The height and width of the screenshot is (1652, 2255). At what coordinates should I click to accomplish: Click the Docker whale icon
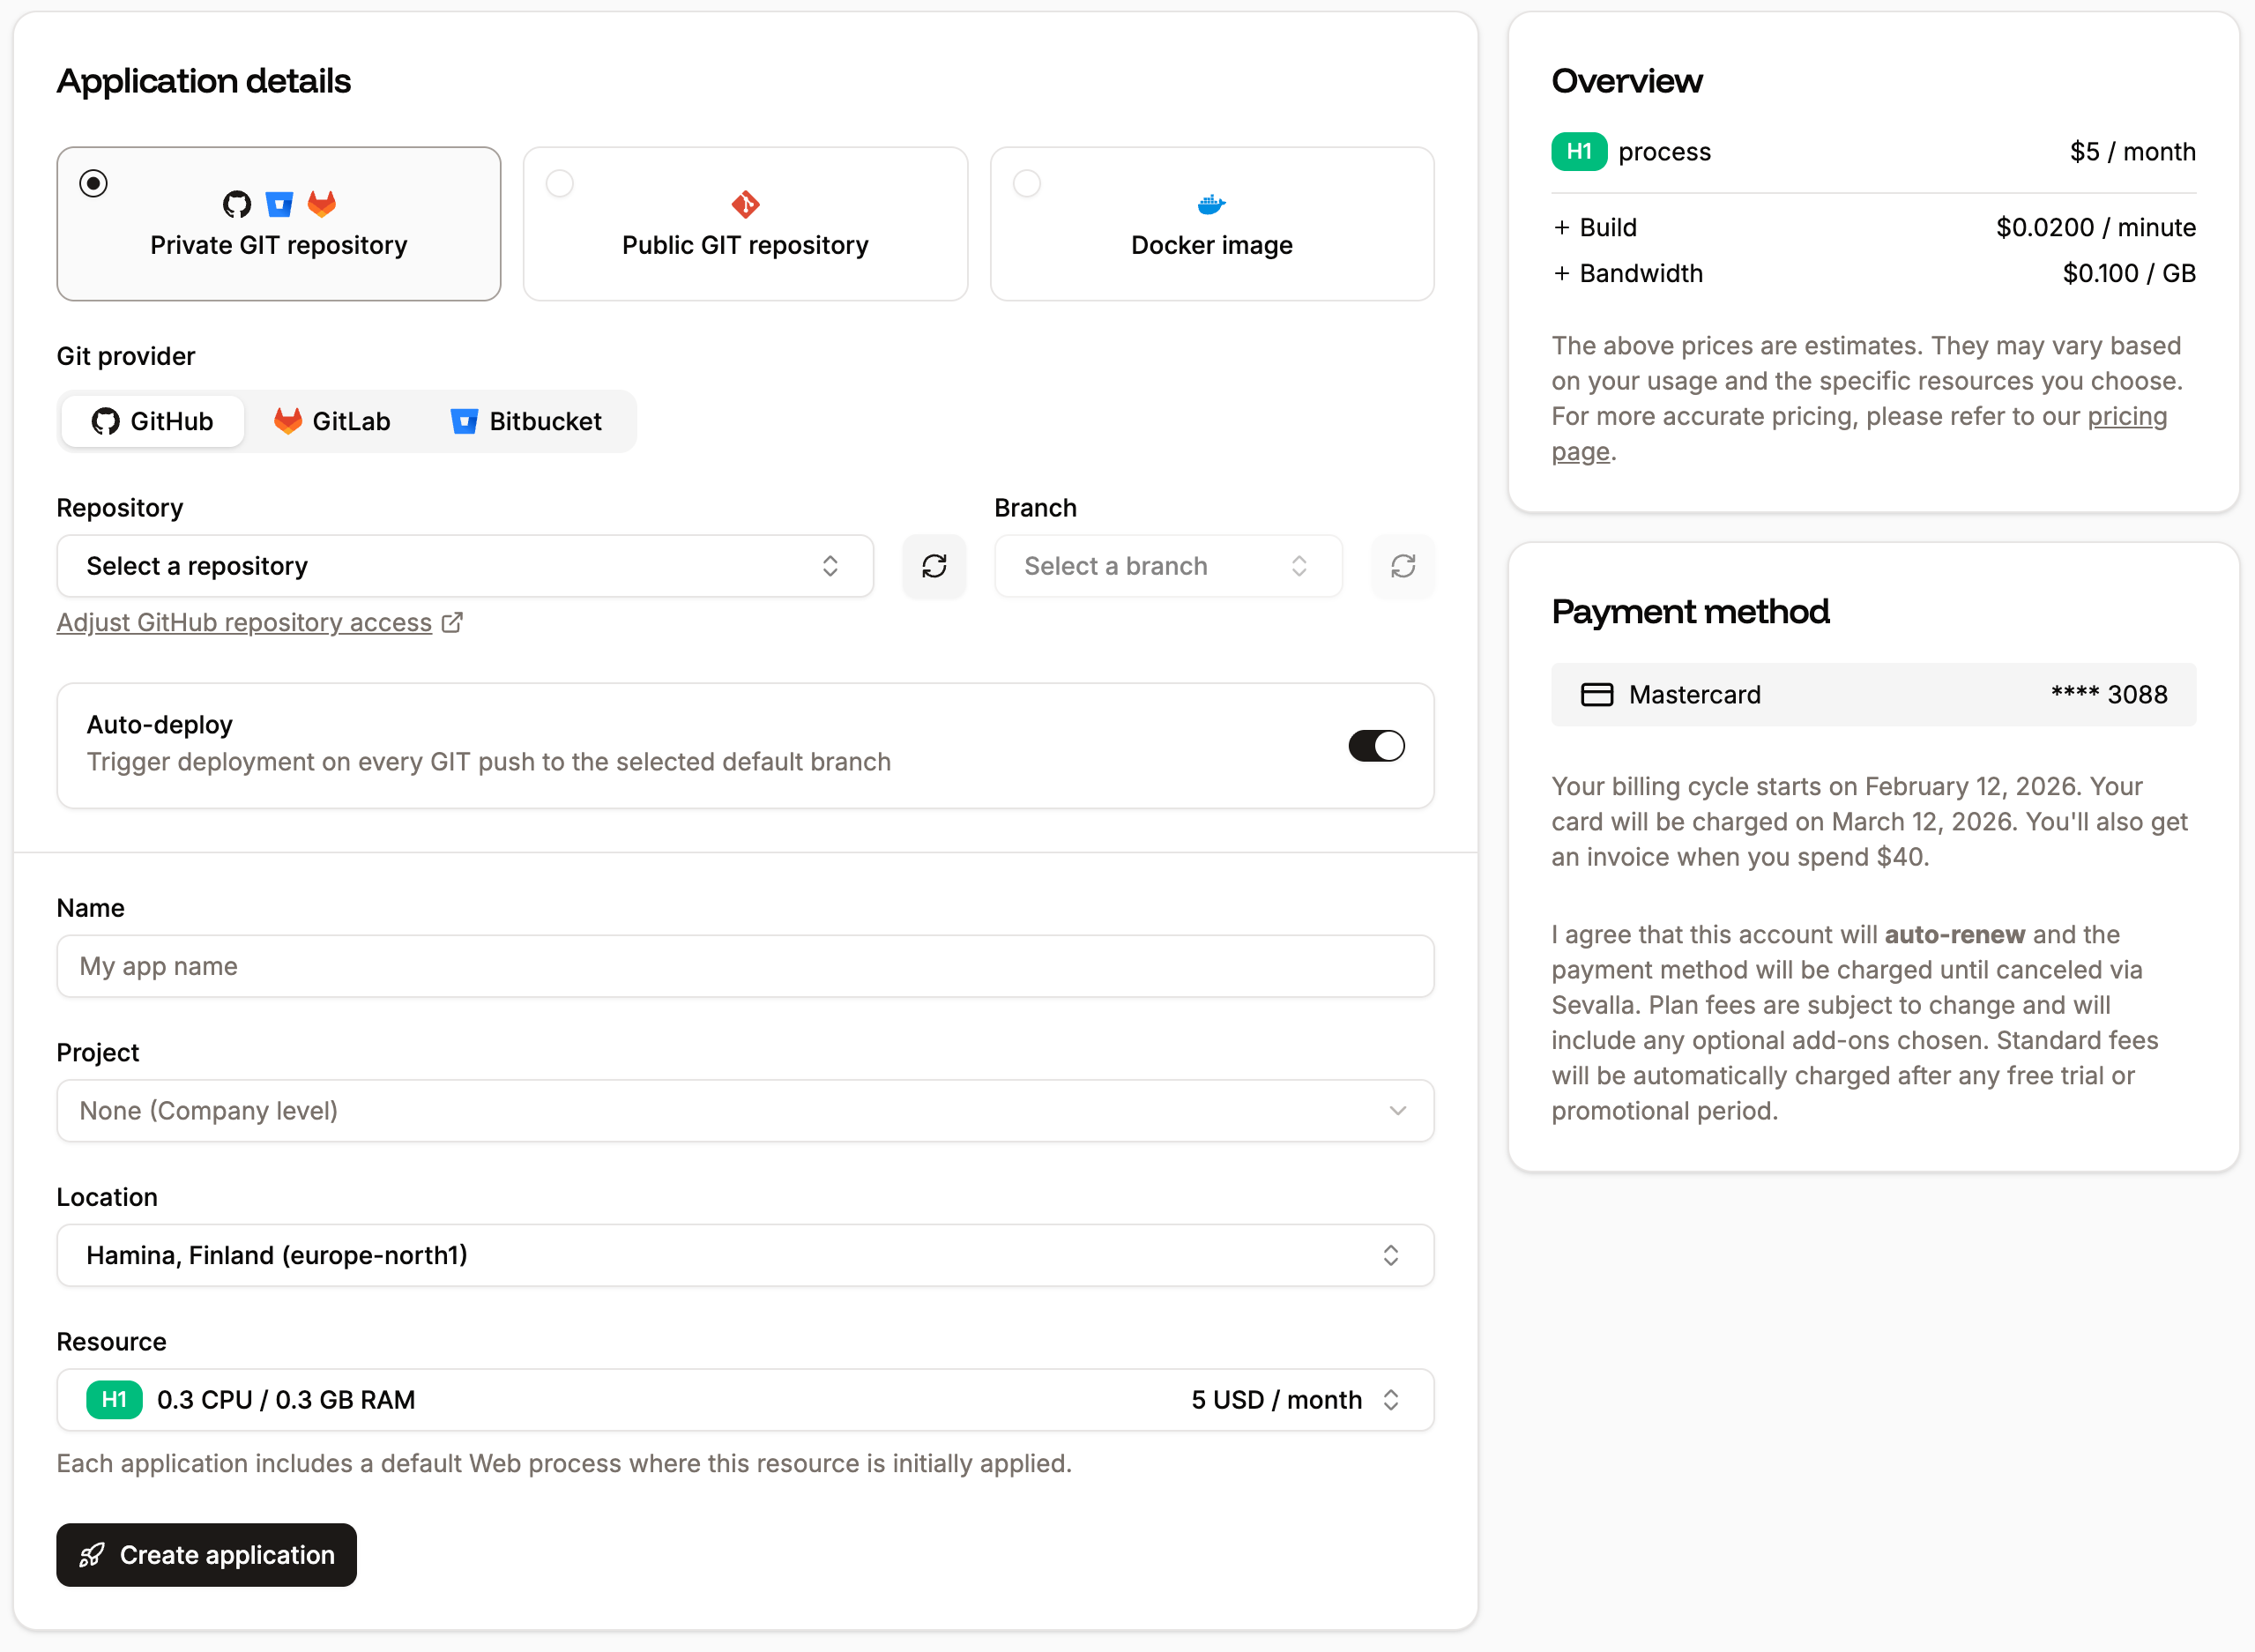(1211, 203)
